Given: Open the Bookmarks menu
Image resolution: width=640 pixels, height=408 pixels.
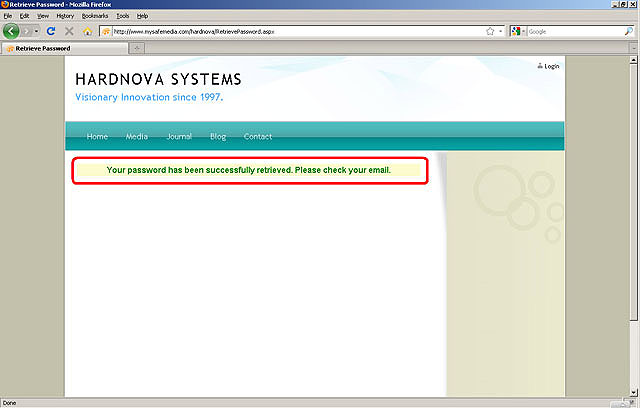Looking at the screenshot, I should pyautogui.click(x=95, y=16).
